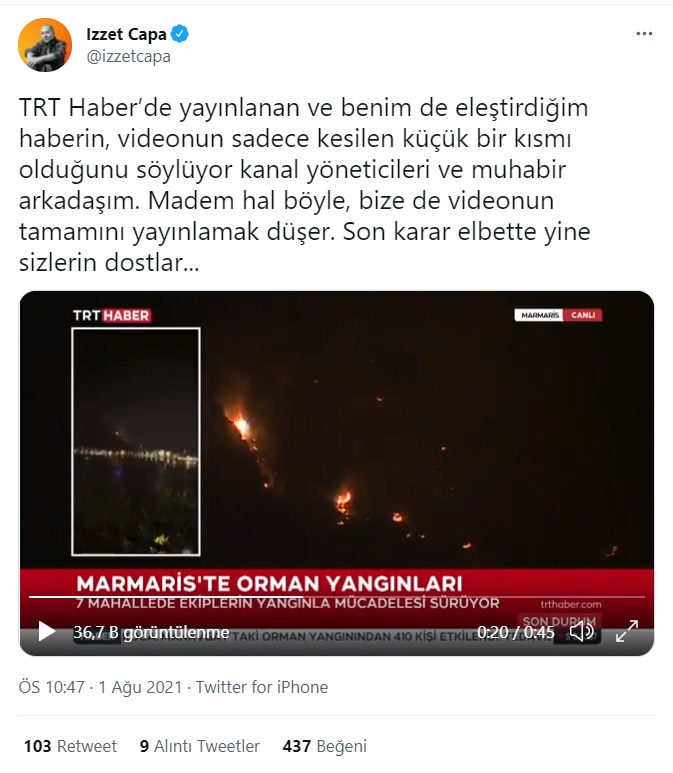Open the Twitter for iPhone source link
The image size is (673, 773).
(262, 687)
